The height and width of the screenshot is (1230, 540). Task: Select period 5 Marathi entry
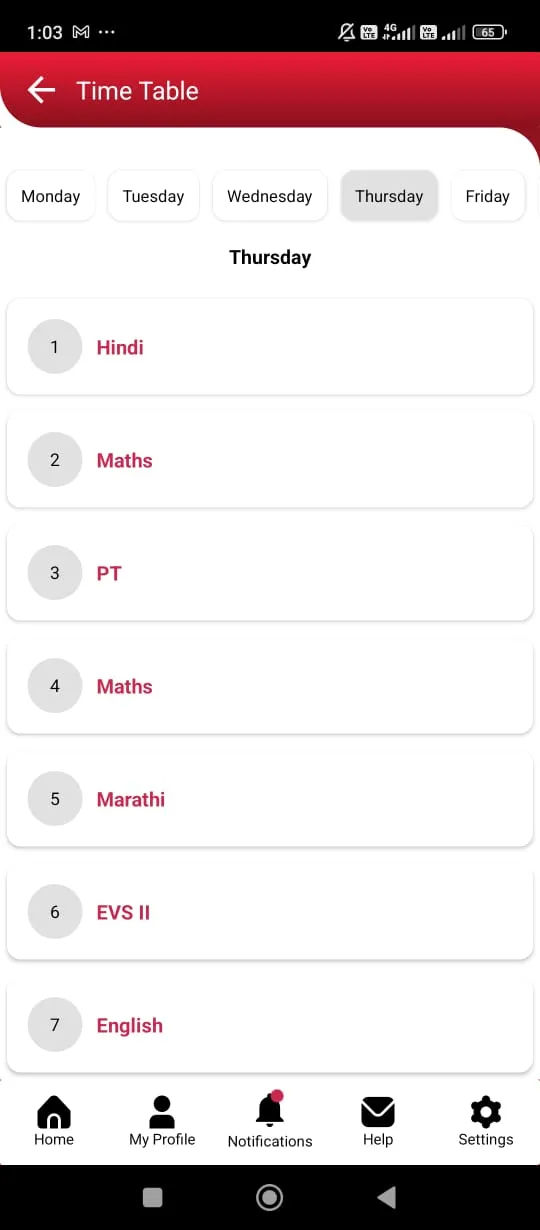pos(270,799)
